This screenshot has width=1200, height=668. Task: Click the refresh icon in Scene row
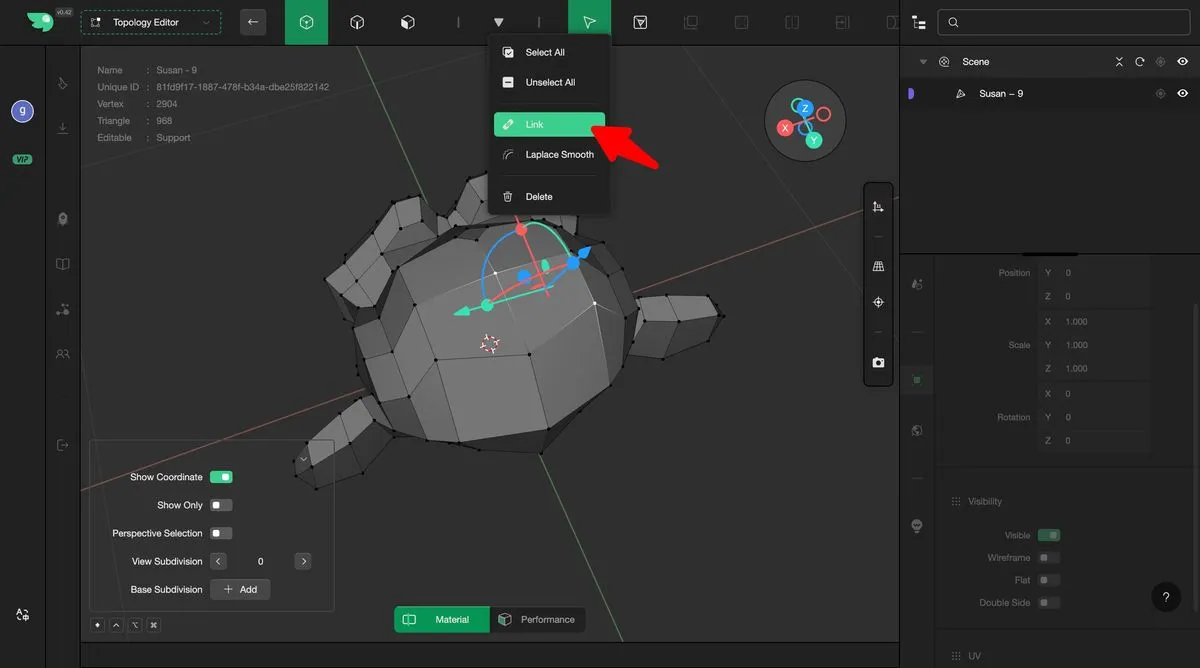tap(1139, 62)
